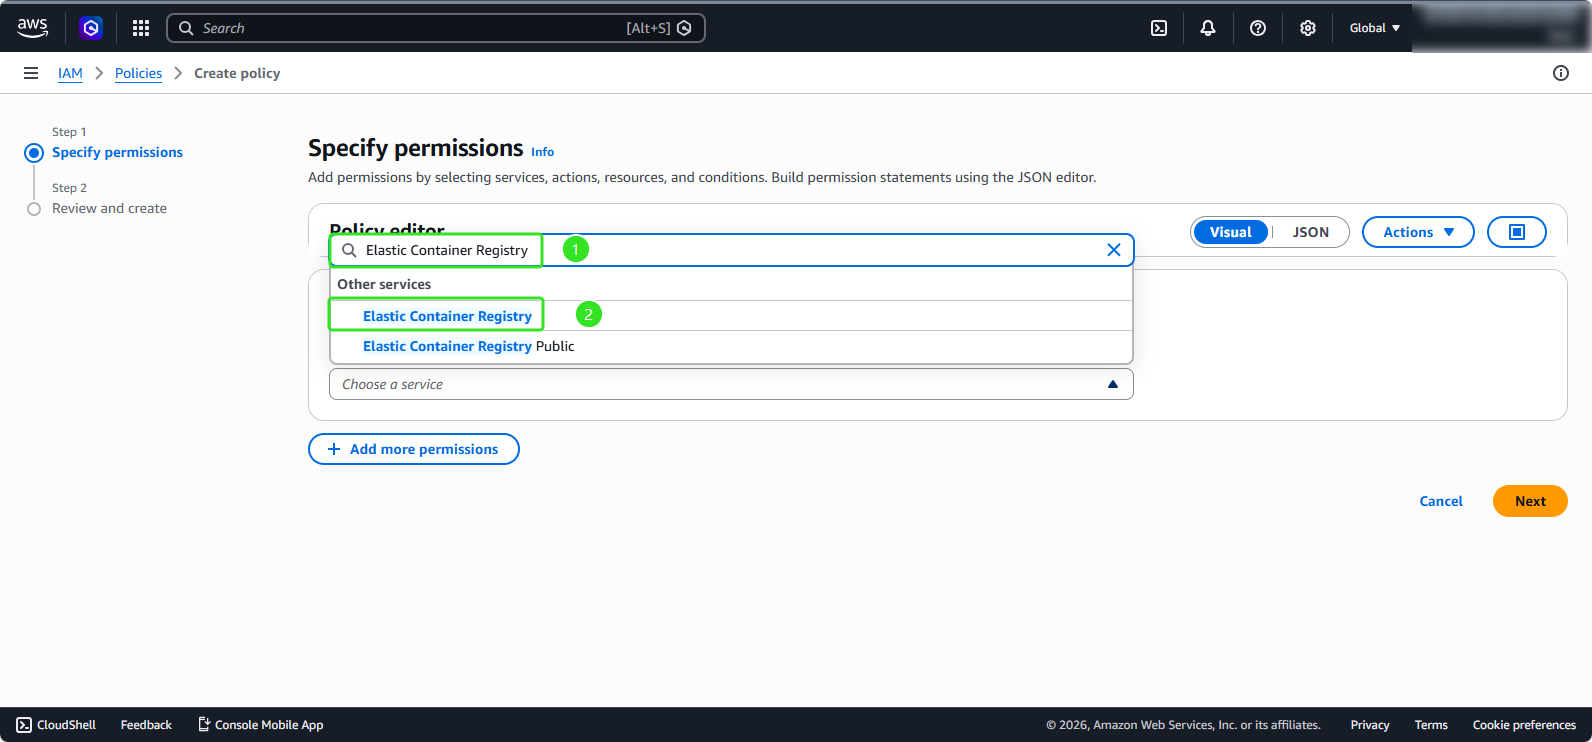The image size is (1592, 742).
Task: Click the Create policy breadcrumb text
Action: coord(237,73)
